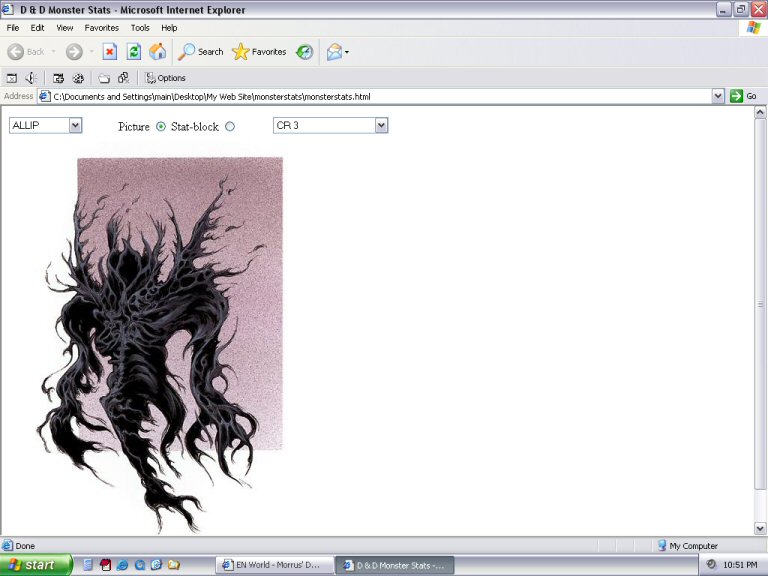Open the Forward button history arrow

pyautogui.click(x=92, y=51)
